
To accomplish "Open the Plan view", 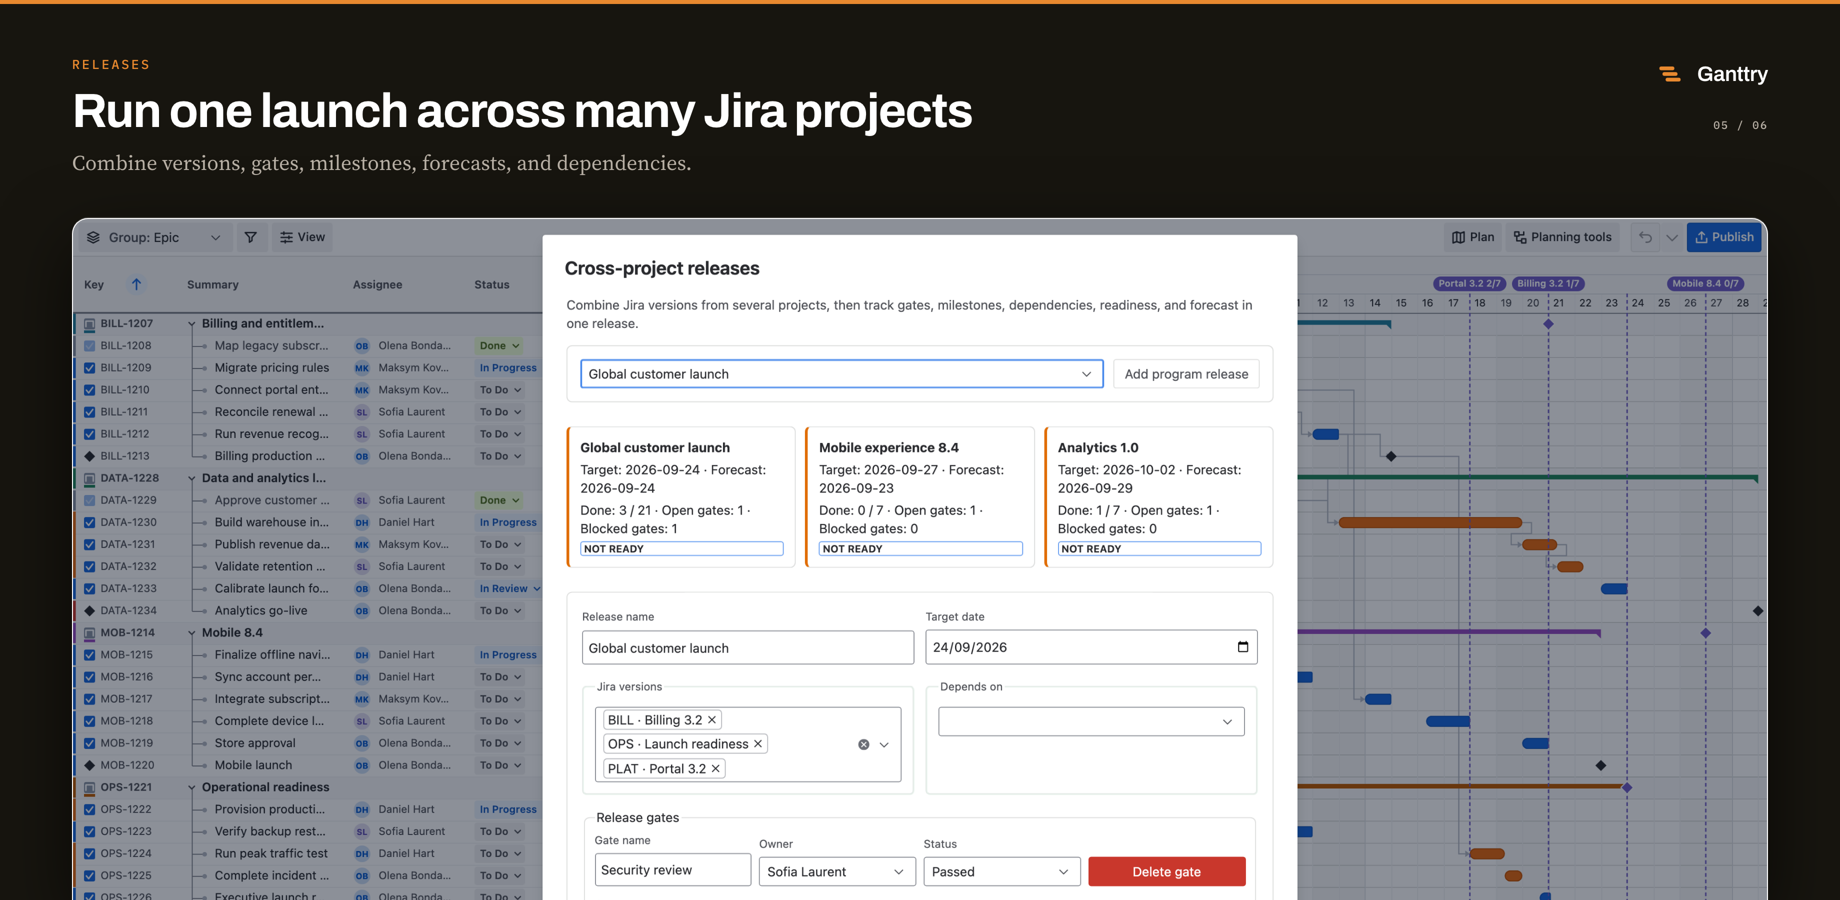I will coord(1472,237).
